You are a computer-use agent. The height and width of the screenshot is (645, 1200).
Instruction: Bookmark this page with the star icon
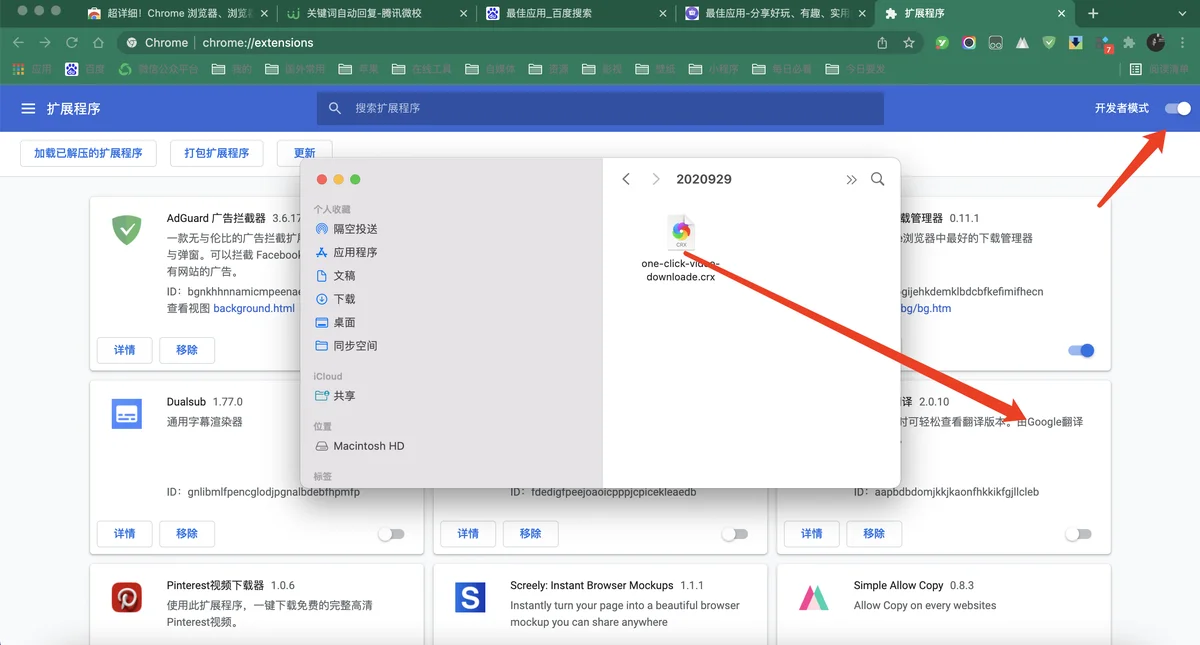(909, 43)
